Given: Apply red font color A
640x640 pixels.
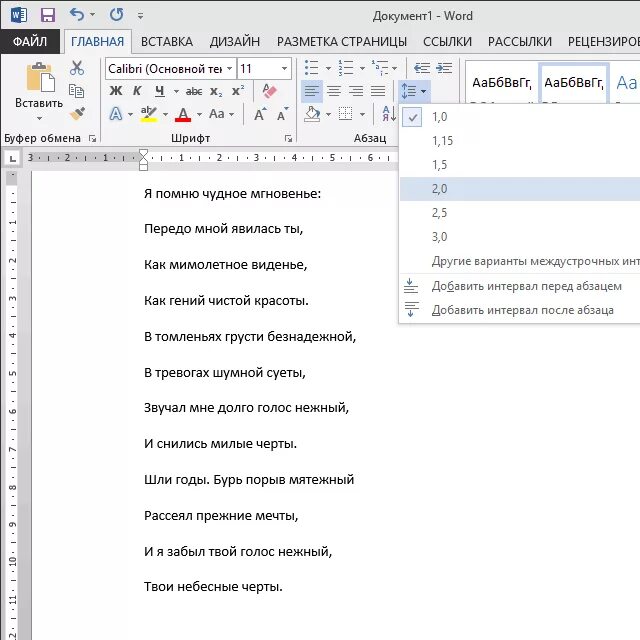Looking at the screenshot, I should (x=183, y=114).
